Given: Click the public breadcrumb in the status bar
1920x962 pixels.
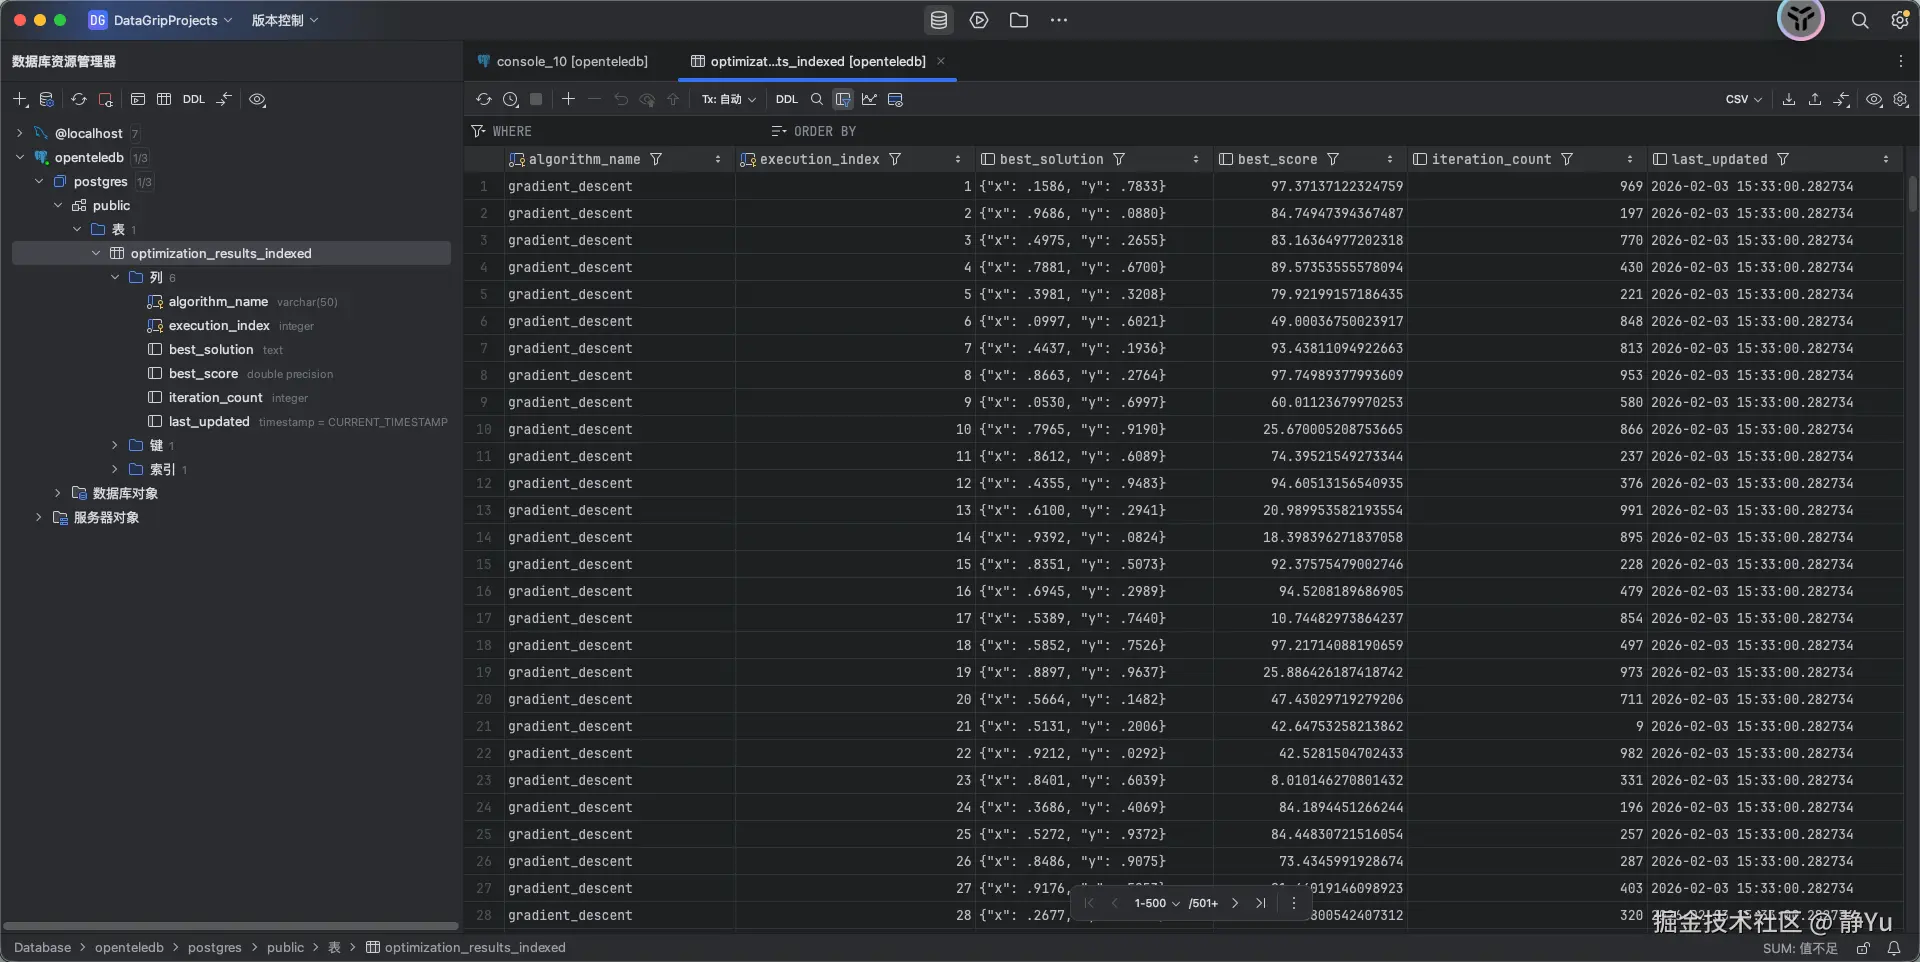Looking at the screenshot, I should pyautogui.click(x=285, y=947).
